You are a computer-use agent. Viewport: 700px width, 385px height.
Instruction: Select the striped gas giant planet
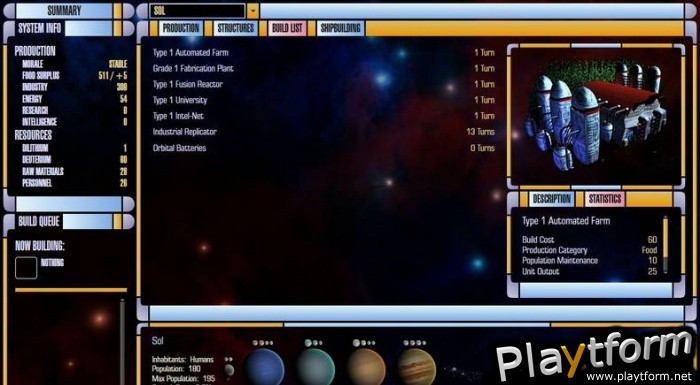417,367
